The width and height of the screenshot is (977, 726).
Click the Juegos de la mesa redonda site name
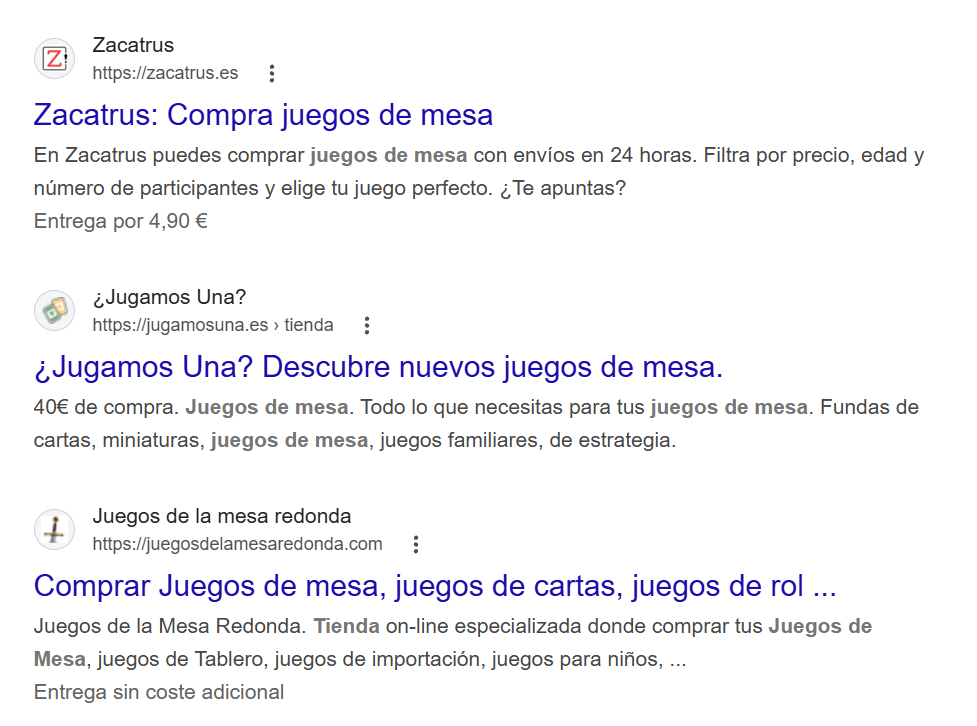pyautogui.click(x=220, y=516)
